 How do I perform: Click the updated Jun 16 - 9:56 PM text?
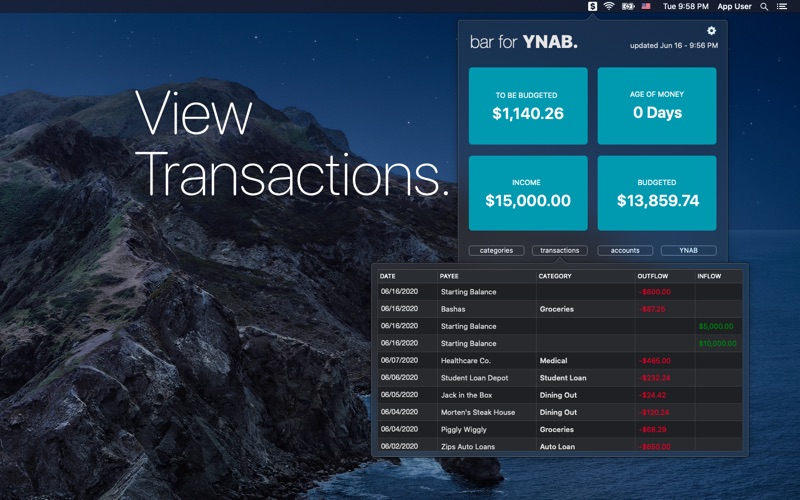pyautogui.click(x=674, y=45)
